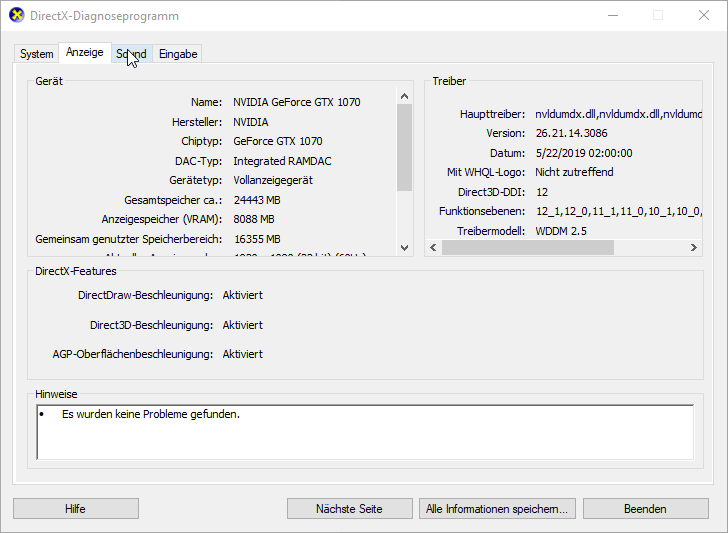The height and width of the screenshot is (533, 728).
Task: Open the Eingabe tab
Action: point(178,54)
